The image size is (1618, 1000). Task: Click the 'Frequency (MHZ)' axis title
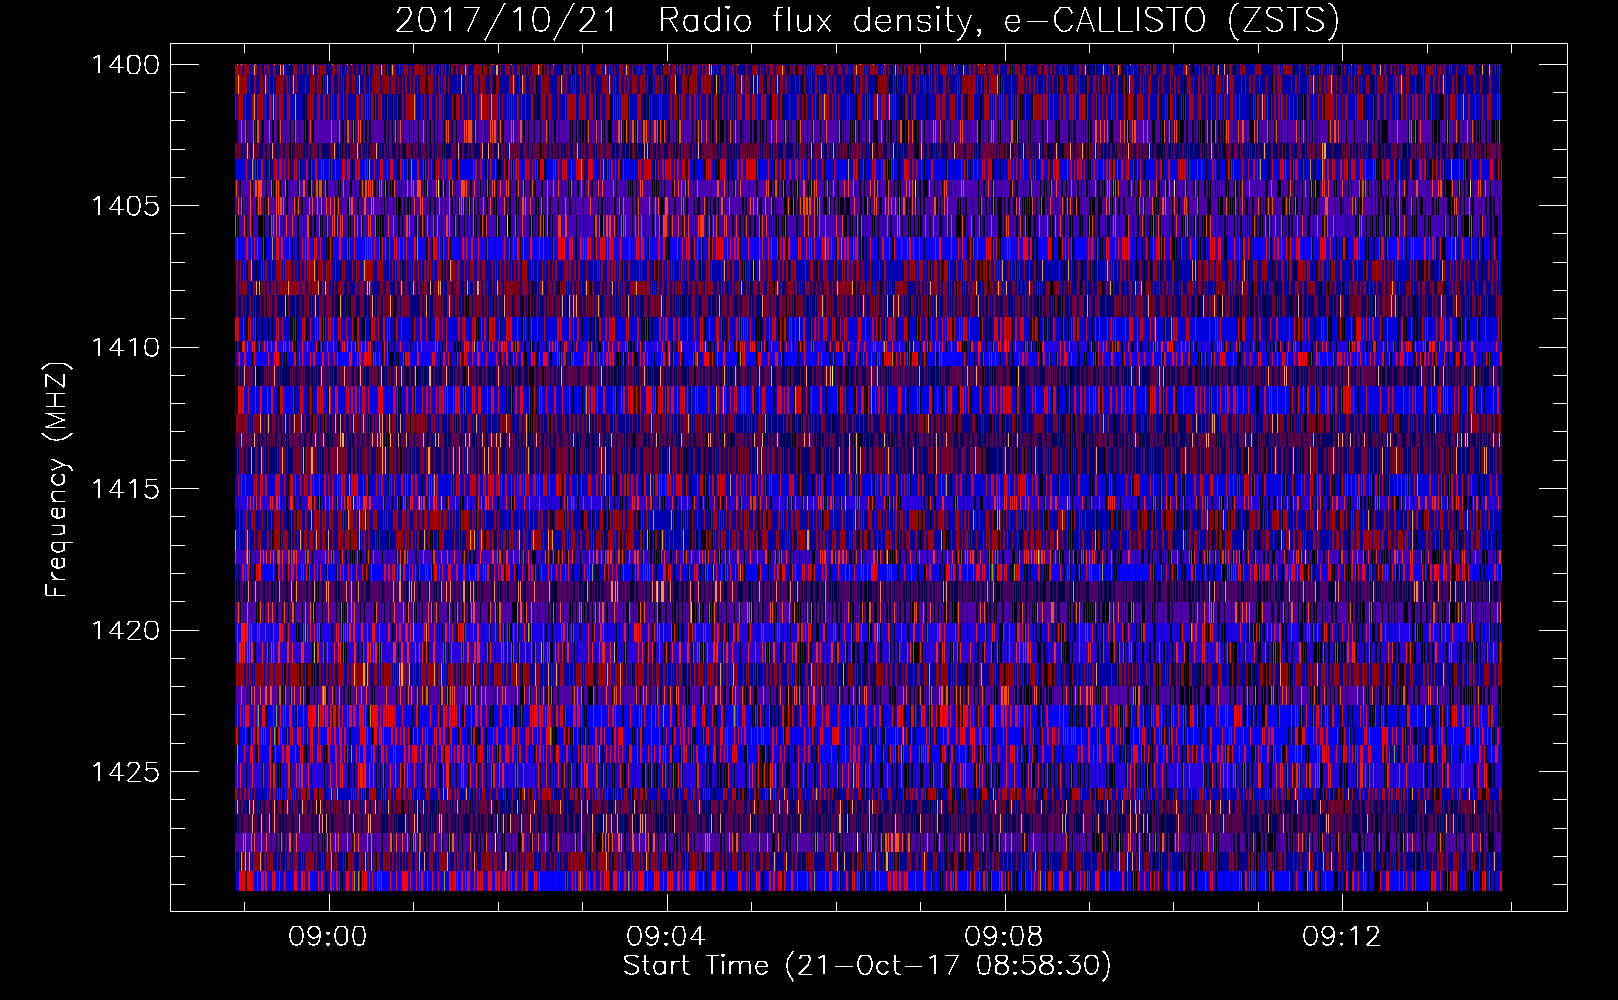(59, 478)
